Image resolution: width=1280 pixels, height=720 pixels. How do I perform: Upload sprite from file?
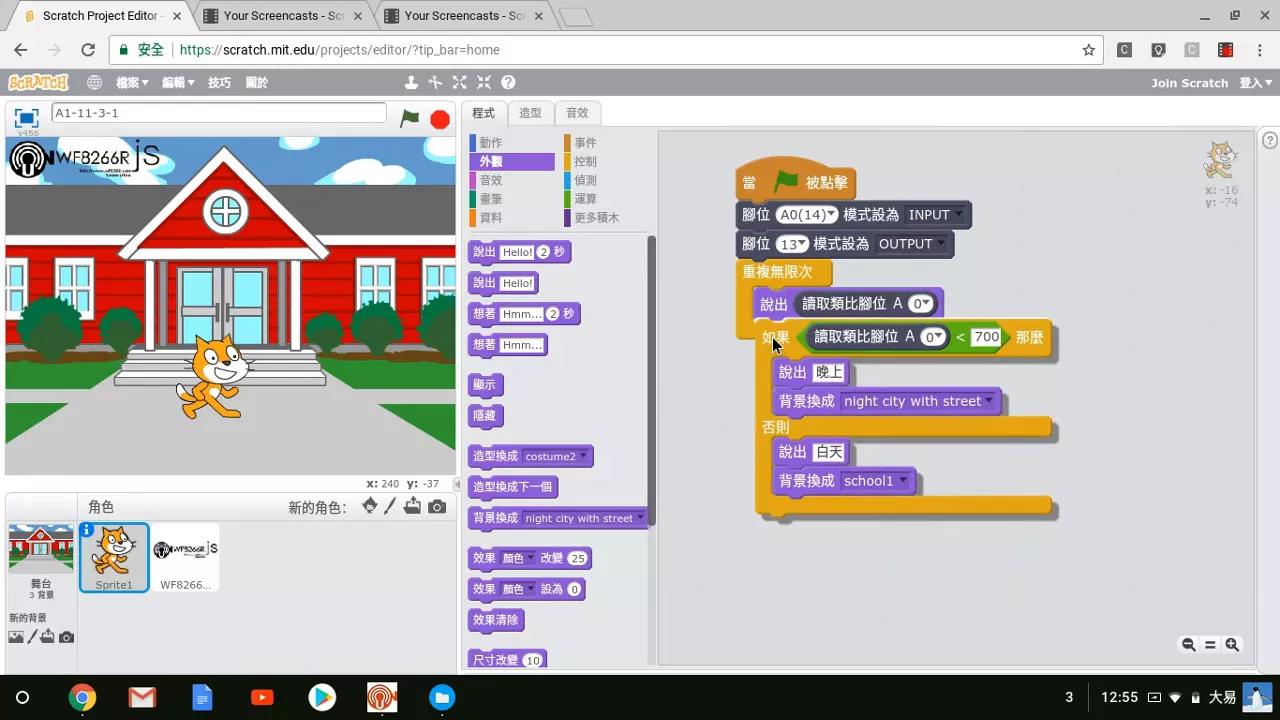[x=412, y=506]
